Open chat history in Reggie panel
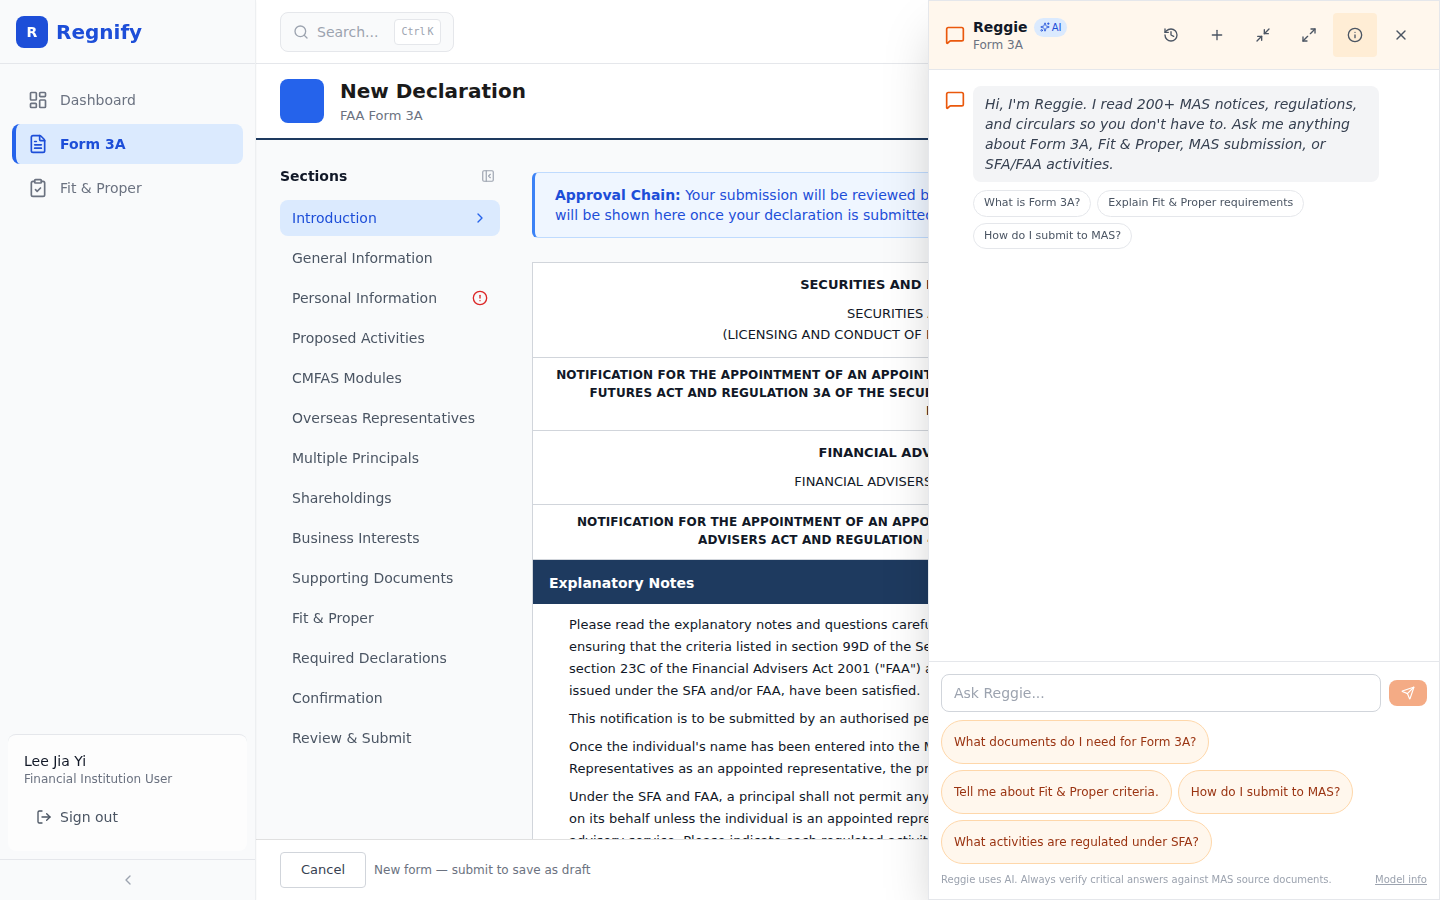1440x900 pixels. (x=1171, y=35)
